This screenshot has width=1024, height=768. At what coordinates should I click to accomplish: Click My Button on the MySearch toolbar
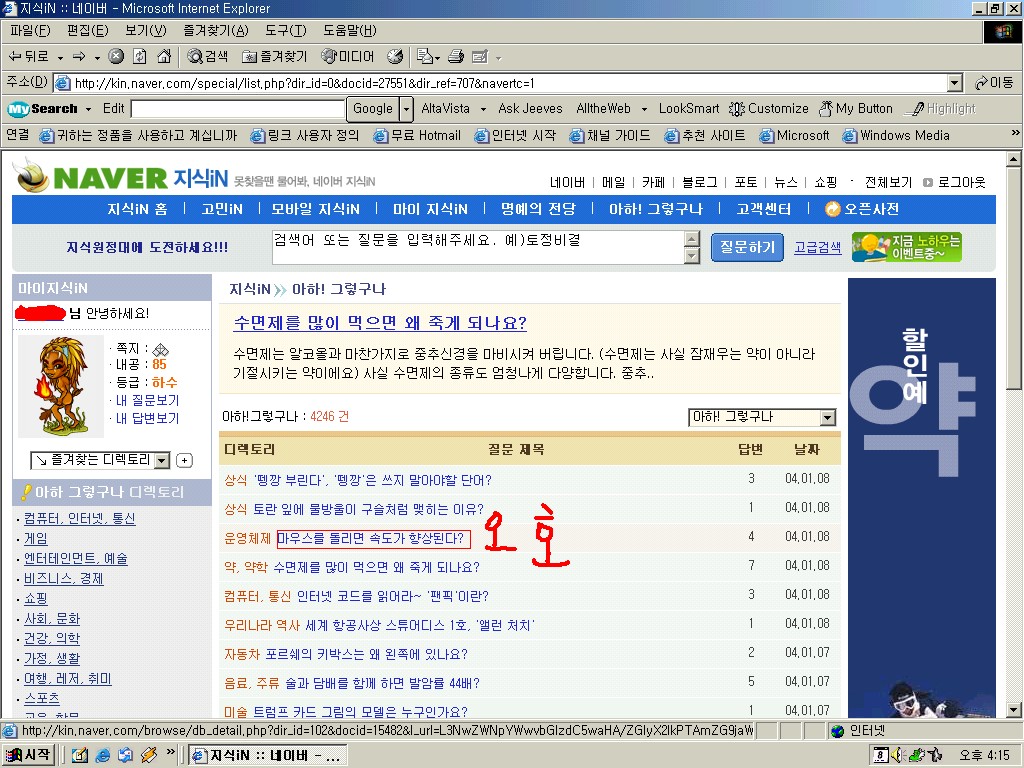click(856, 108)
